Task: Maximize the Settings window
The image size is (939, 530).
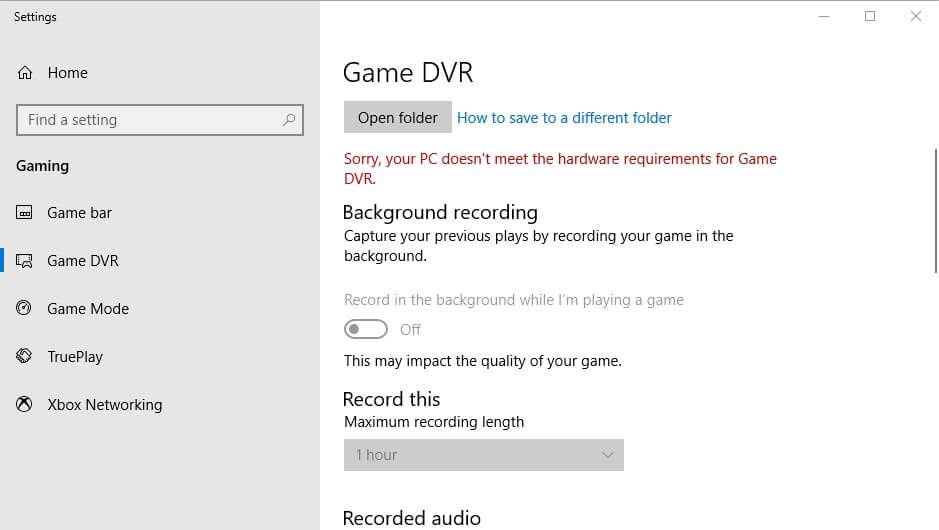Action: [870, 16]
